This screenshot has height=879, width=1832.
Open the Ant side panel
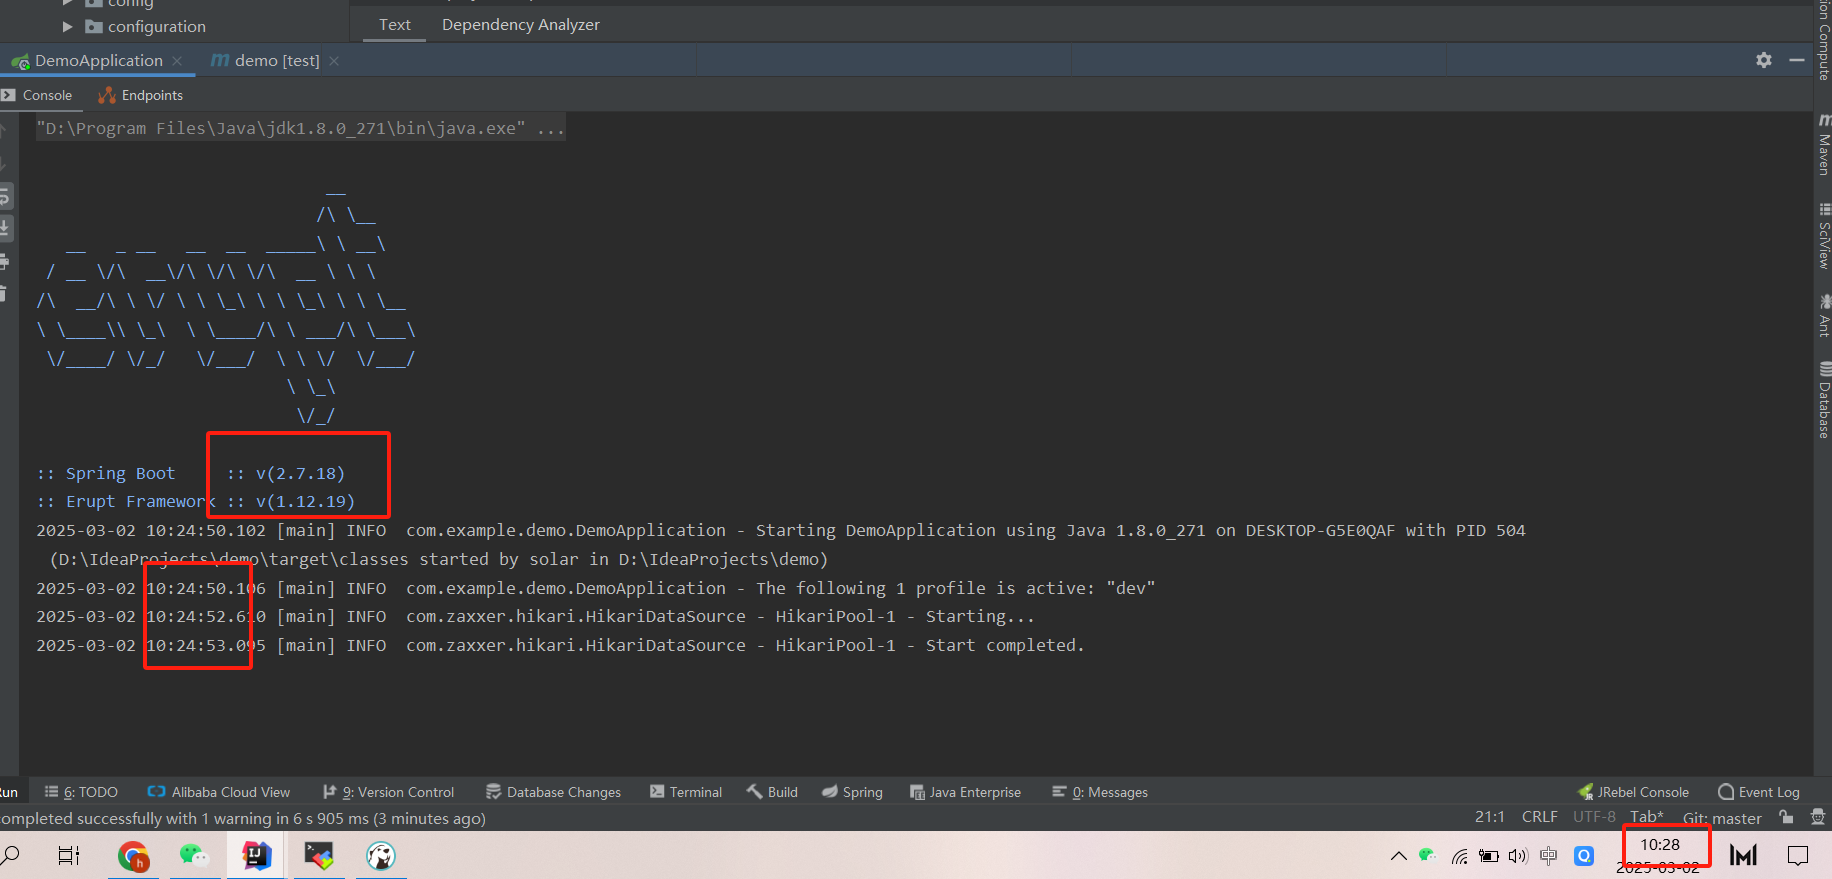1823,315
